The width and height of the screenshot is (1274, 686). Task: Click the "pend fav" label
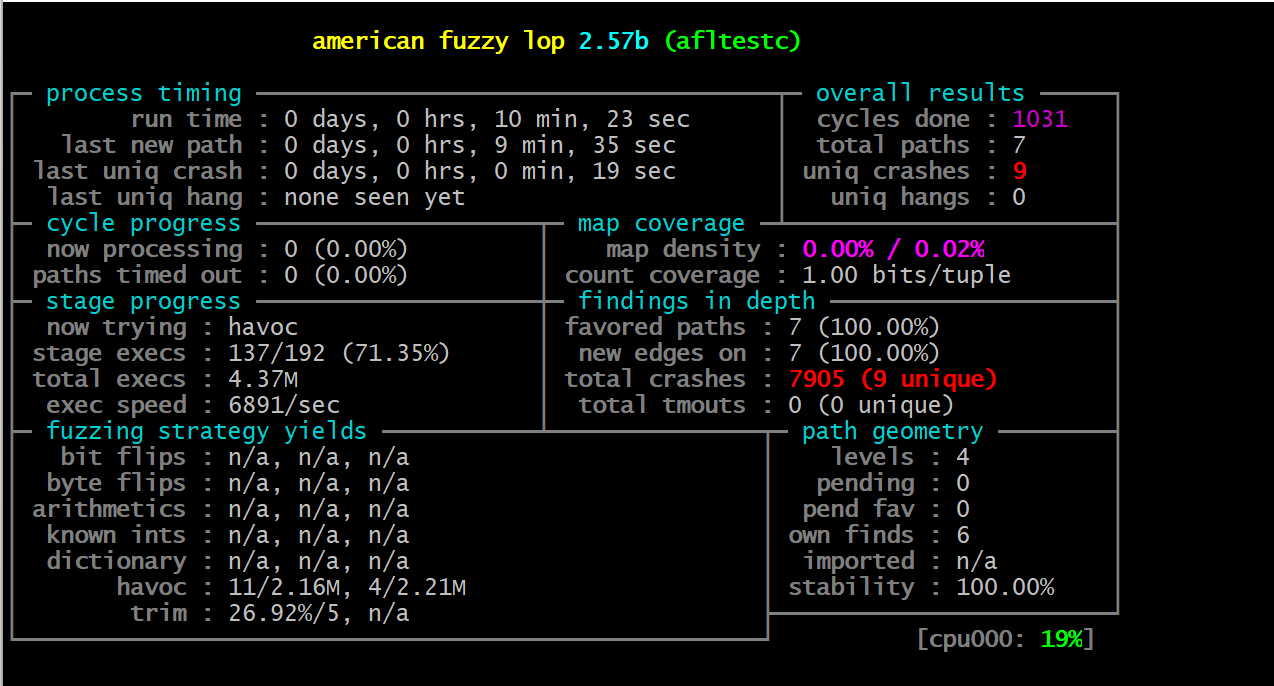(x=859, y=510)
